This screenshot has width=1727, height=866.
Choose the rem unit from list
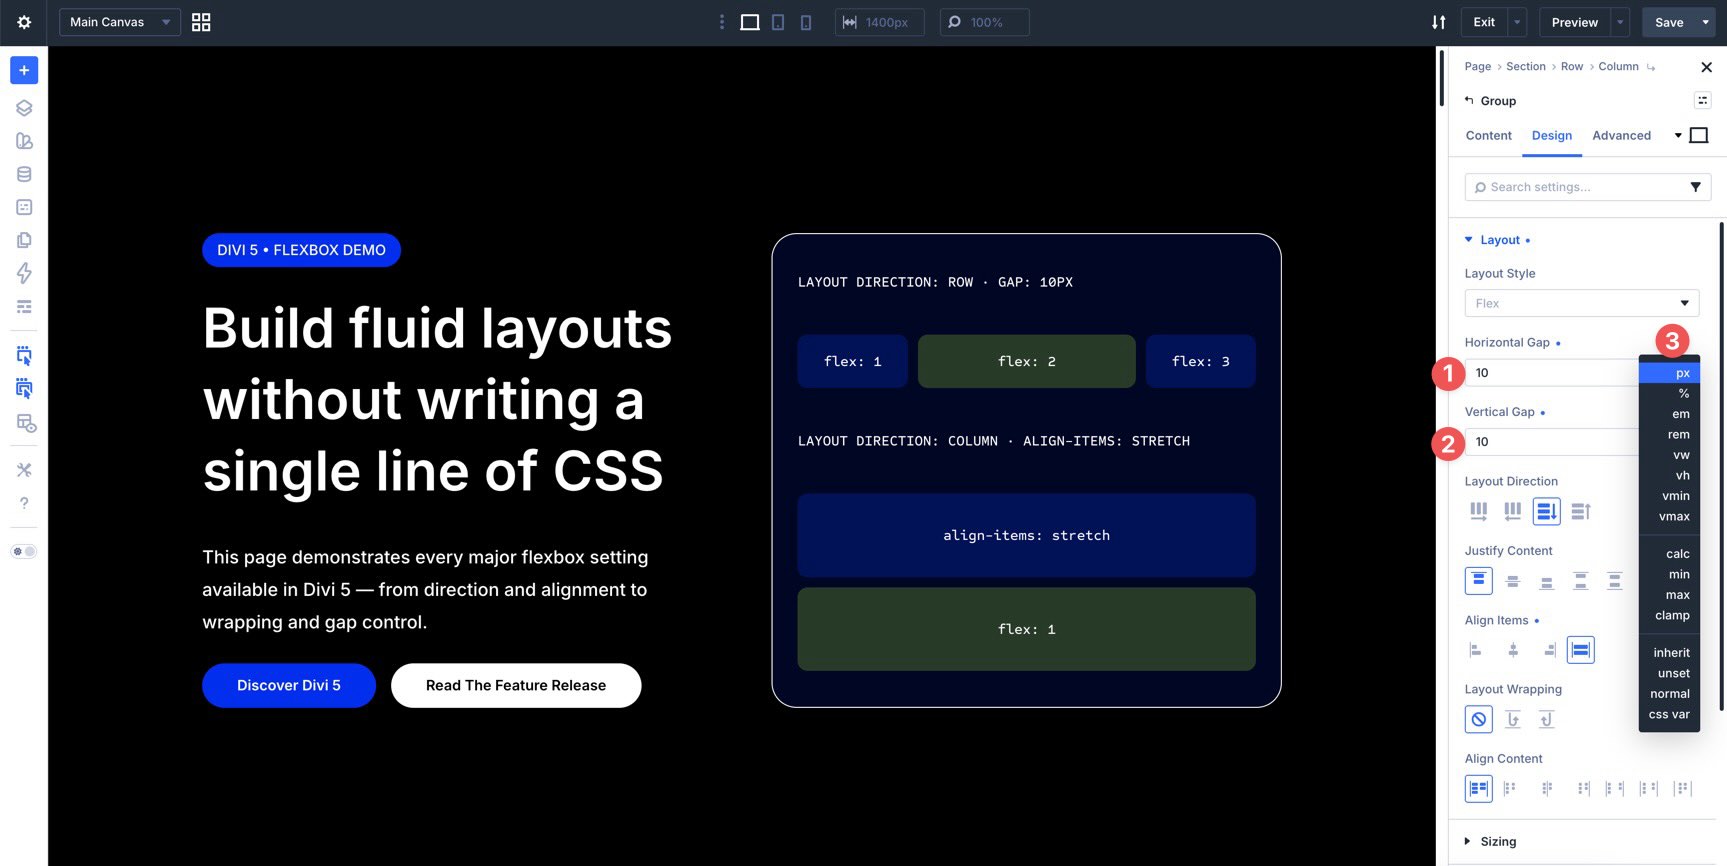[x=1669, y=435]
